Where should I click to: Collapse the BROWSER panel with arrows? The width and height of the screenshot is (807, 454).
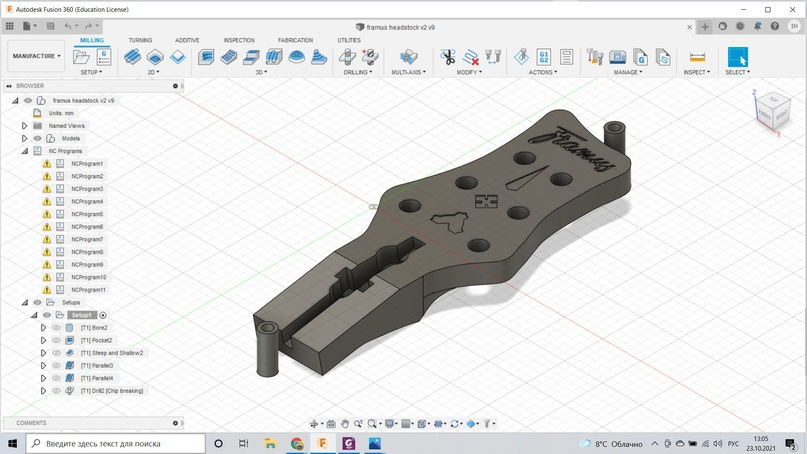click(x=9, y=86)
